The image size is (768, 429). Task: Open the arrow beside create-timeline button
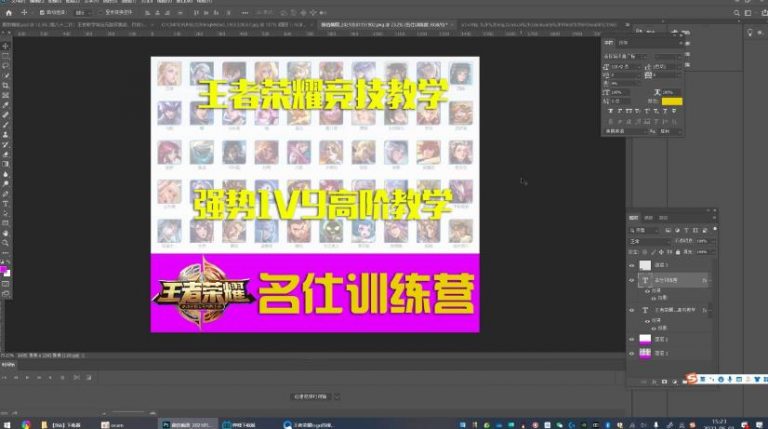pos(337,397)
